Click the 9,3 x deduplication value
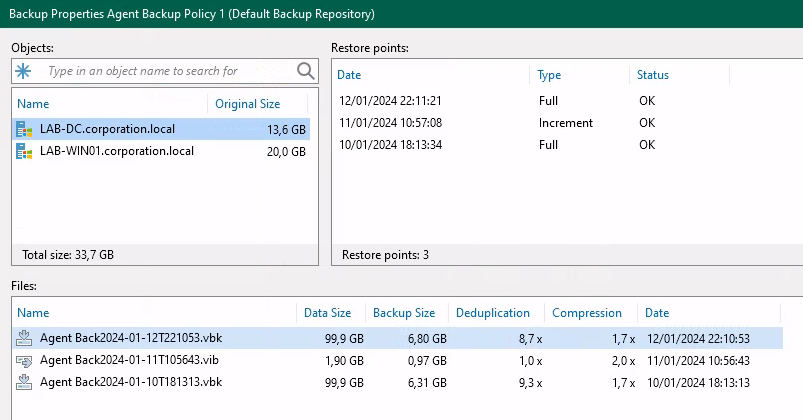Viewport: 803px width, 420px height. click(530, 383)
